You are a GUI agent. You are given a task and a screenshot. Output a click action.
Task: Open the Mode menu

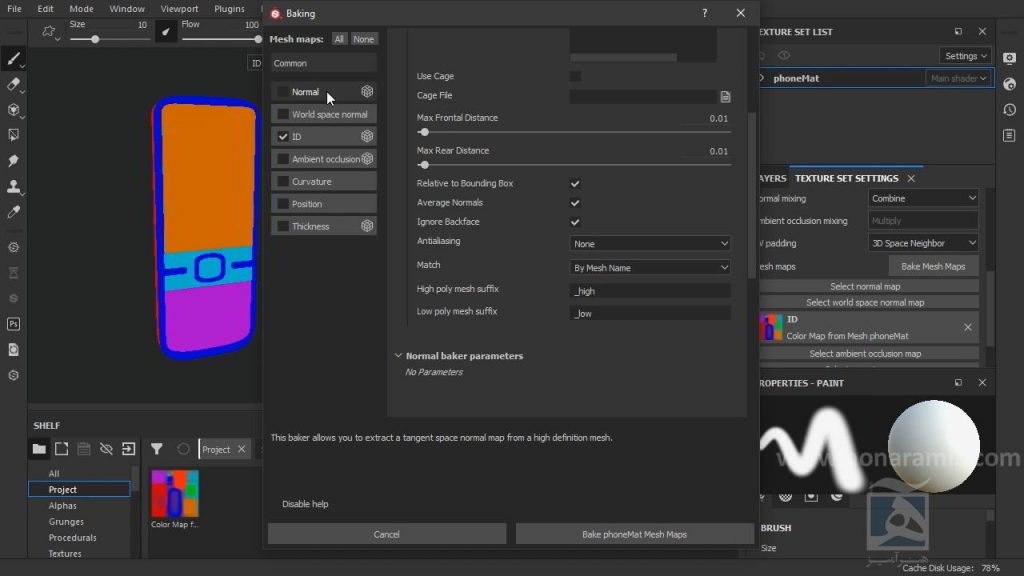(82, 9)
